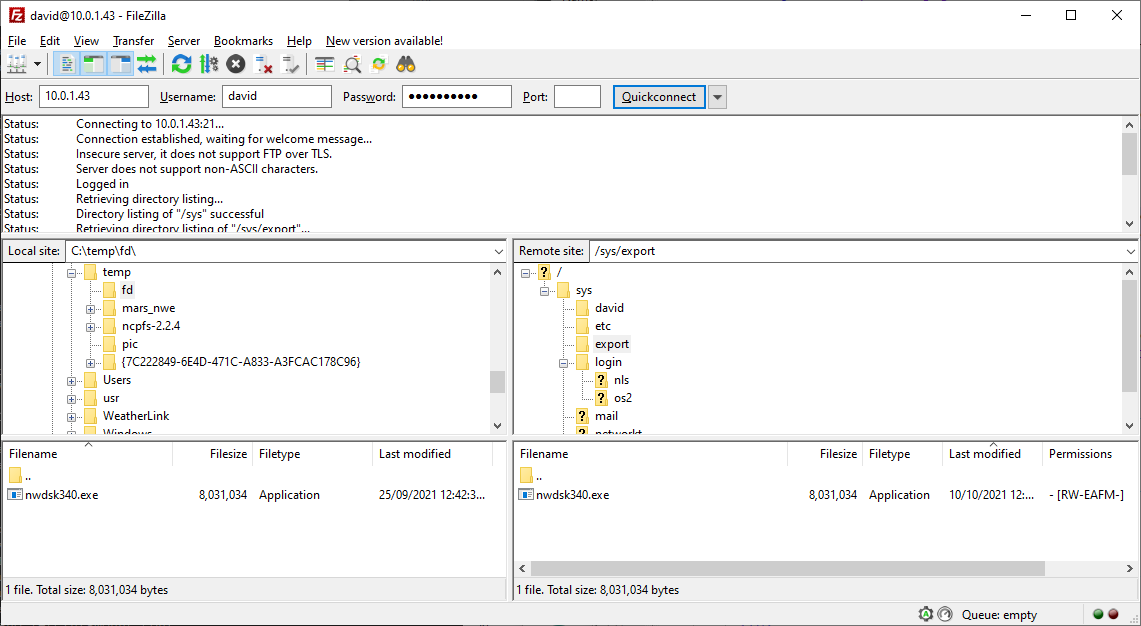Select the local nwdsk340.exe dated 25/09/2021
Screen dimensions: 1141x626
pyautogui.click(x=248, y=495)
